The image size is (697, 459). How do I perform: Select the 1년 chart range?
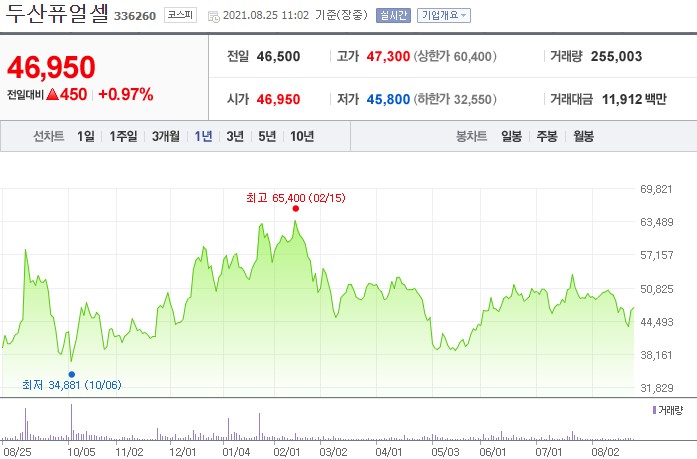[203, 136]
